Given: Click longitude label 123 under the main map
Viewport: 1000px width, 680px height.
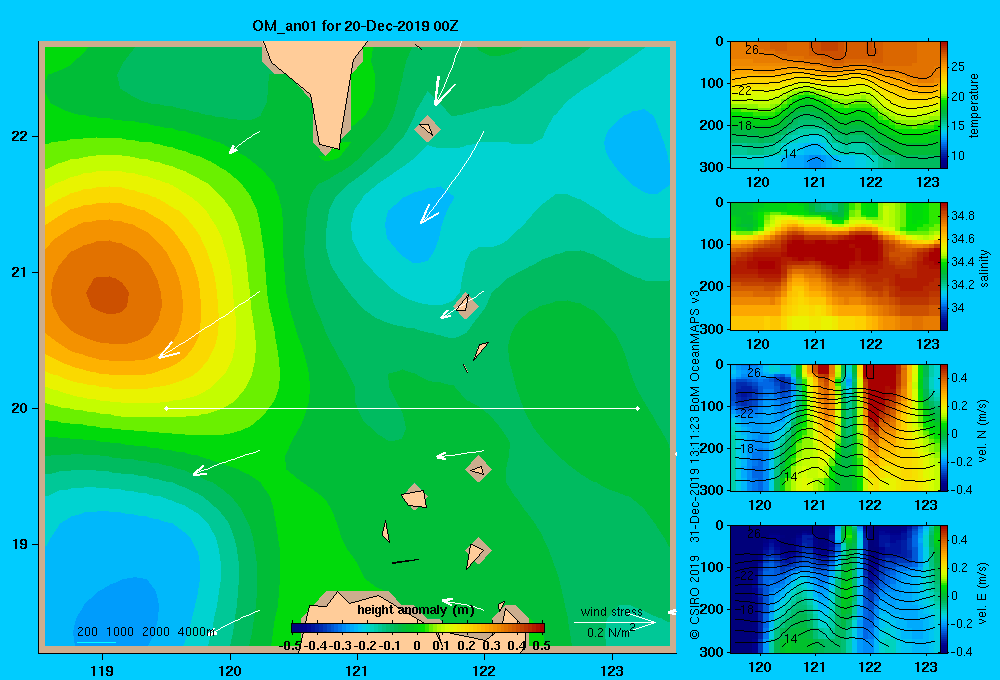Looking at the screenshot, I should (x=612, y=670).
